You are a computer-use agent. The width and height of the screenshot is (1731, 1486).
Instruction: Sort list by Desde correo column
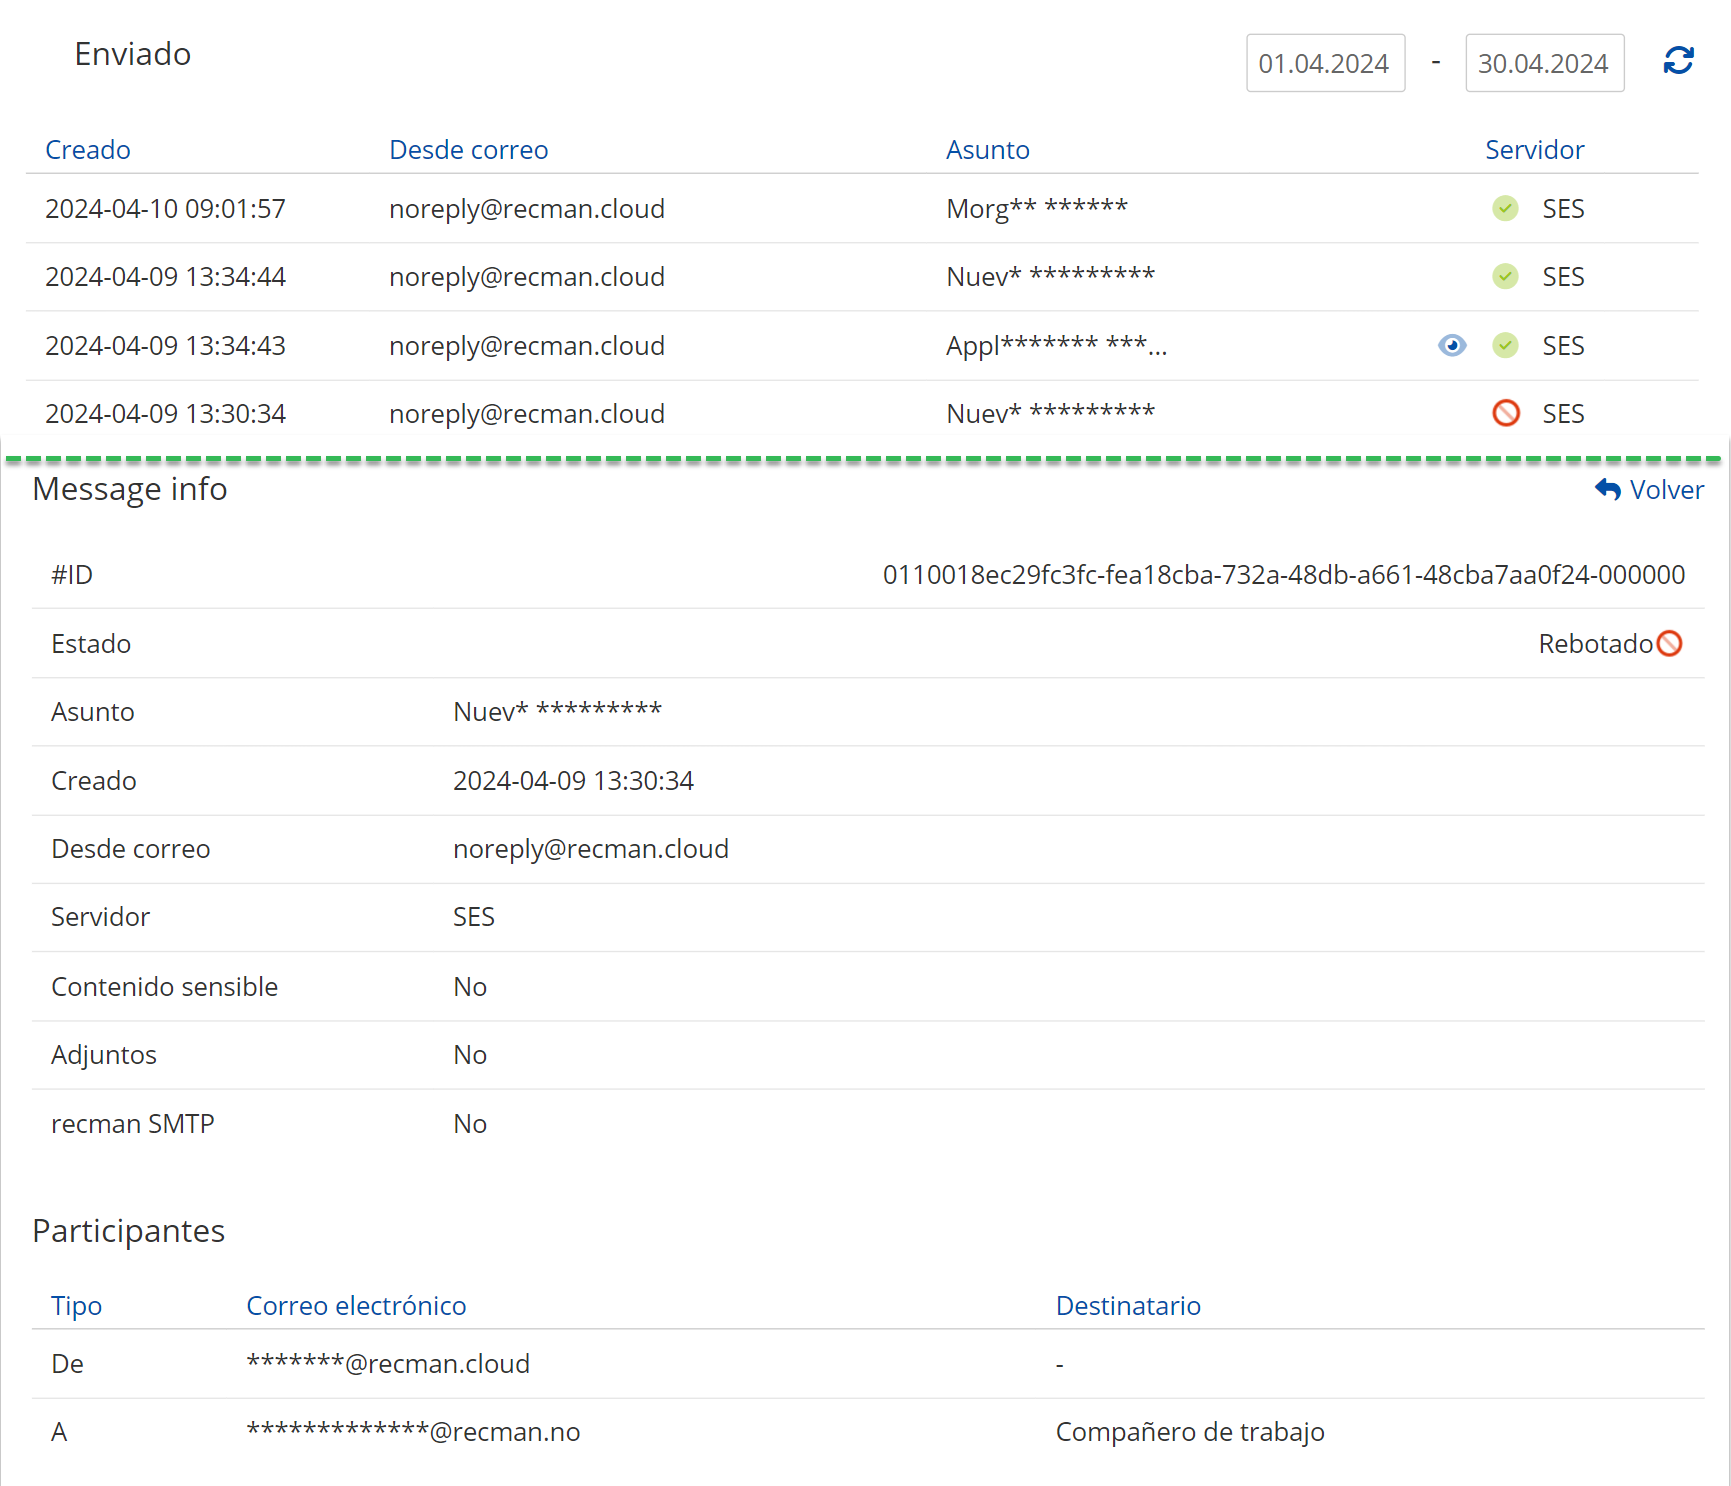click(468, 150)
